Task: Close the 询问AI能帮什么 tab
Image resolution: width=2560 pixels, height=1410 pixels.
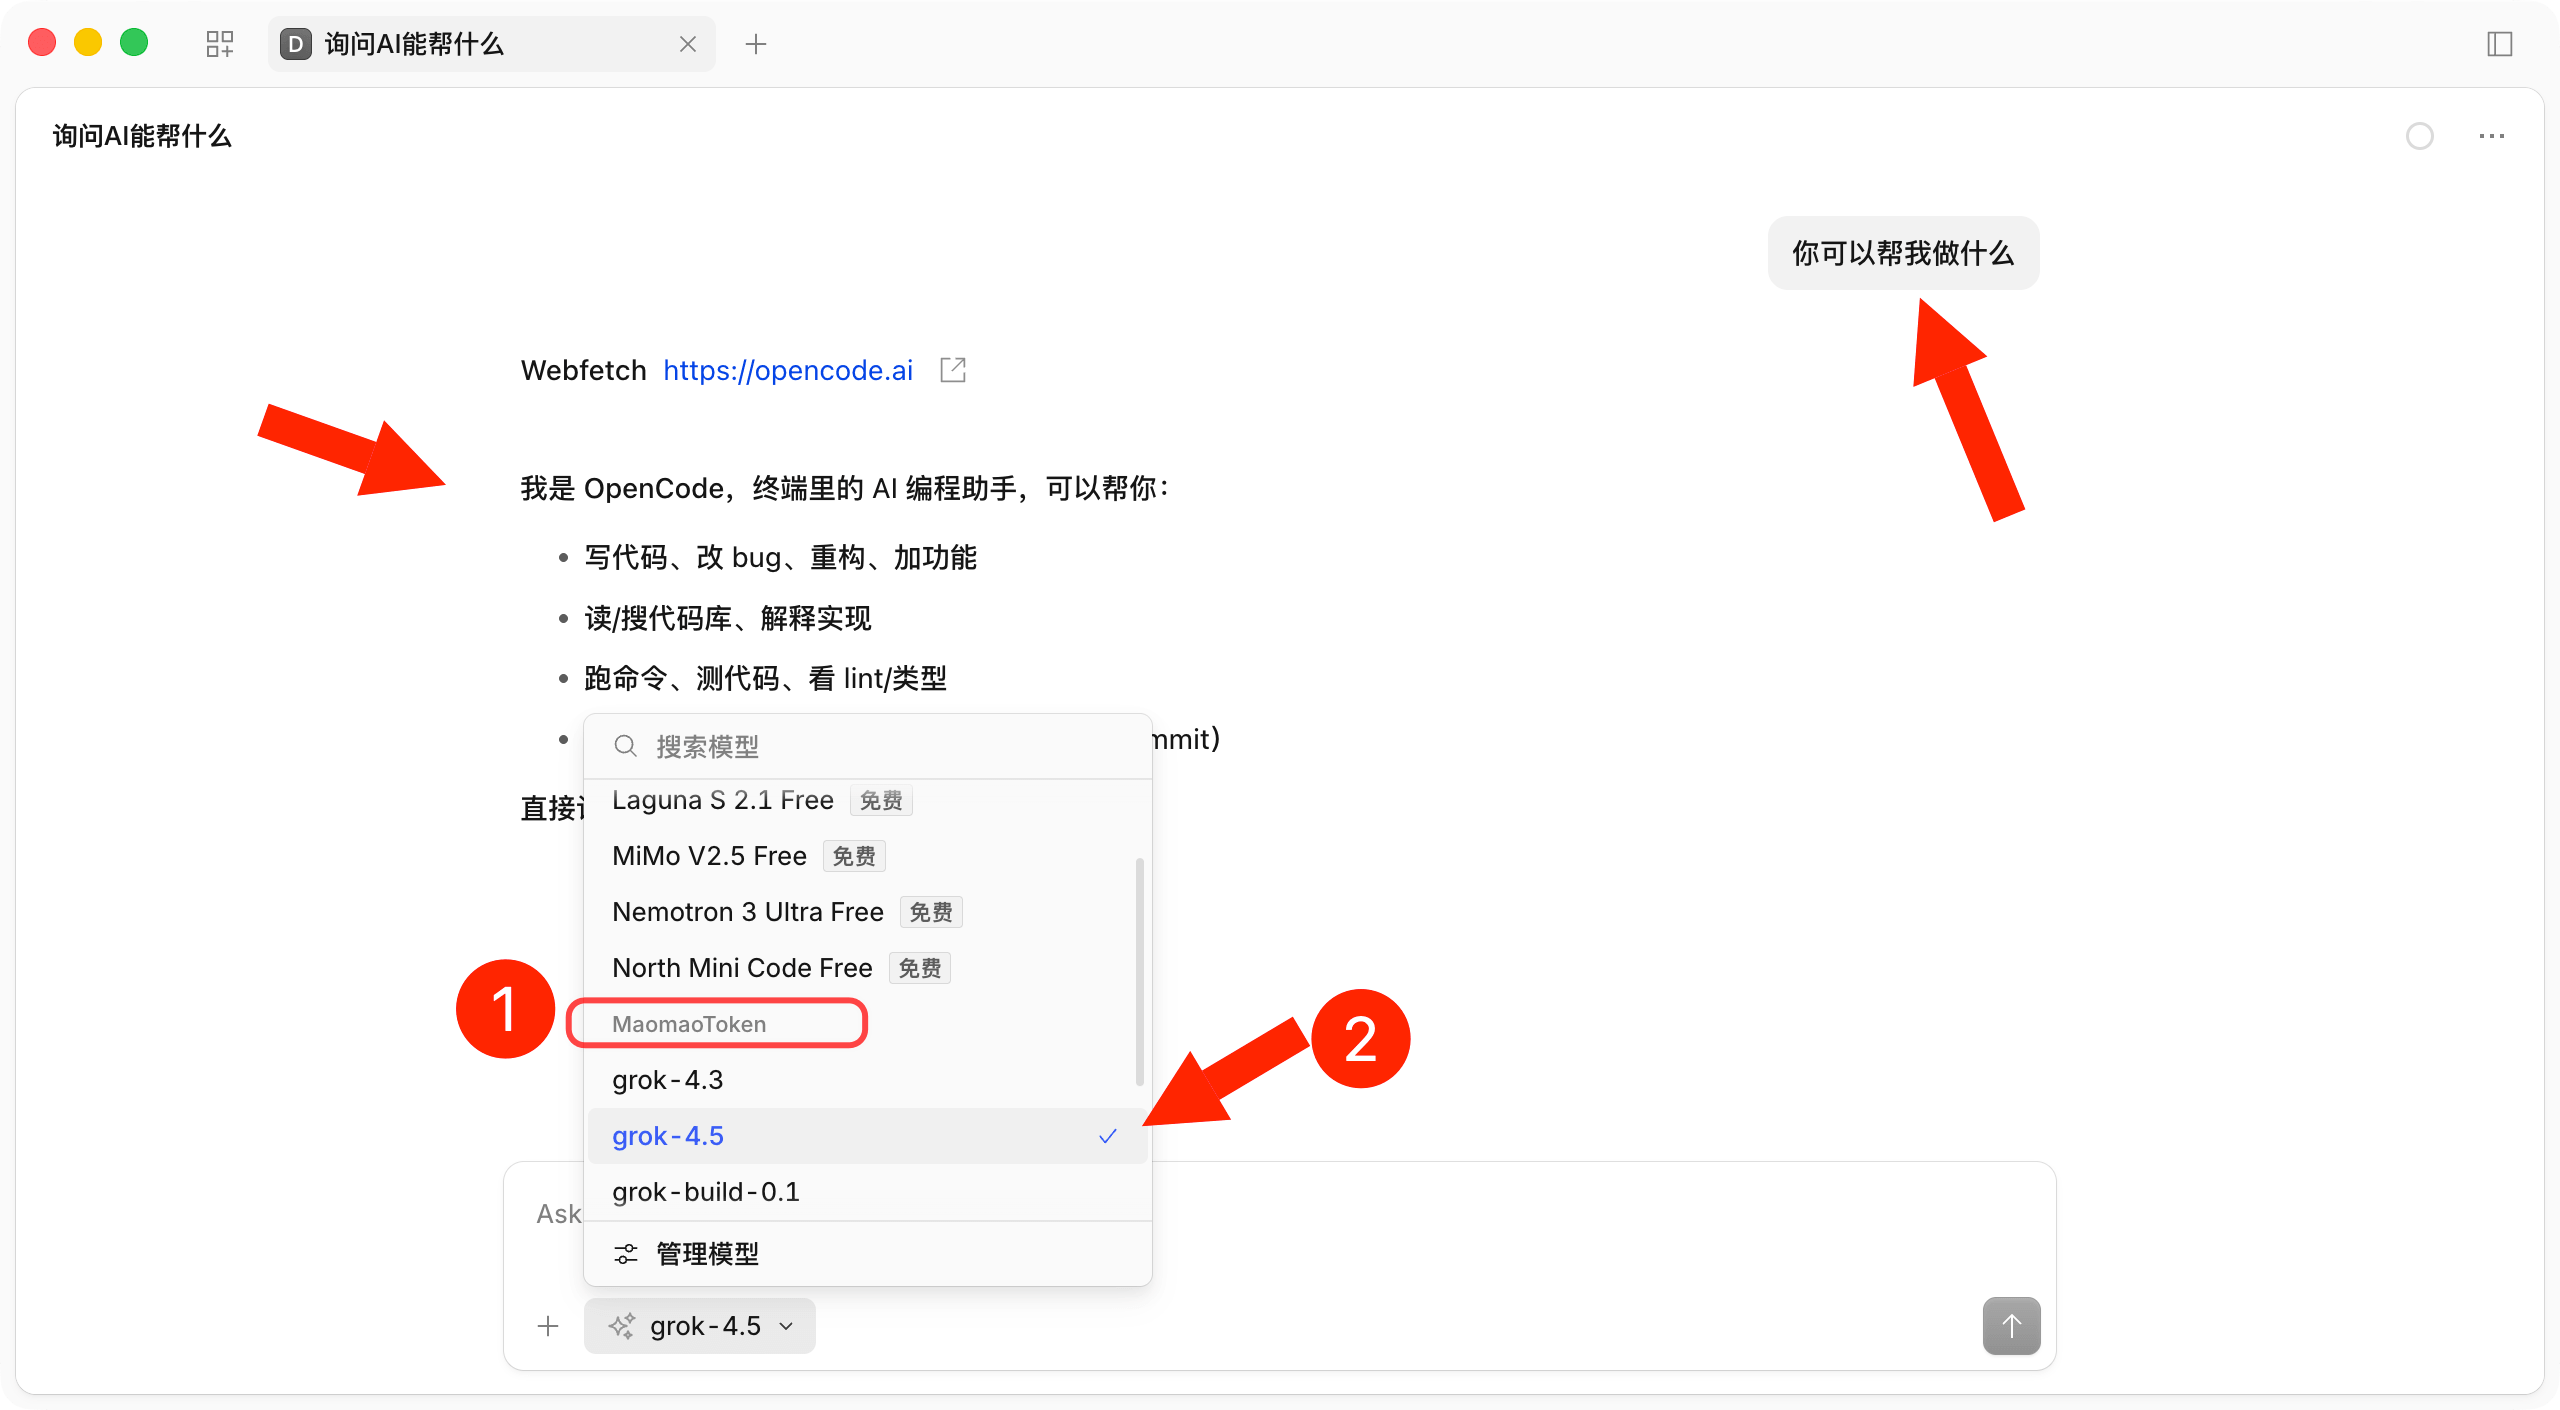Action: (688, 44)
